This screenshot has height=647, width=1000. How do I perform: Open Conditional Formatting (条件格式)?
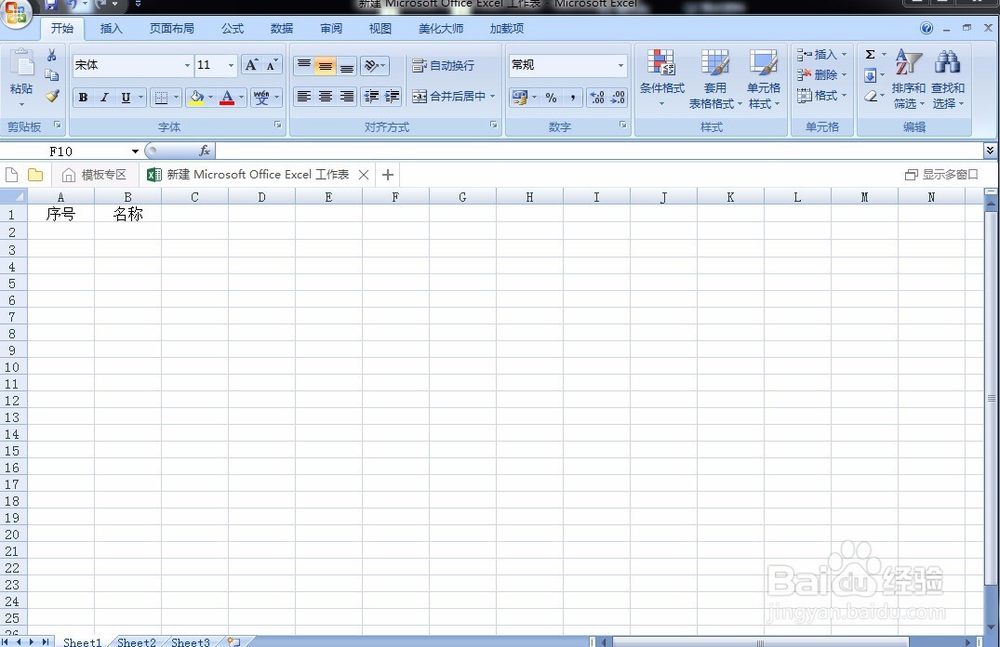pos(662,78)
